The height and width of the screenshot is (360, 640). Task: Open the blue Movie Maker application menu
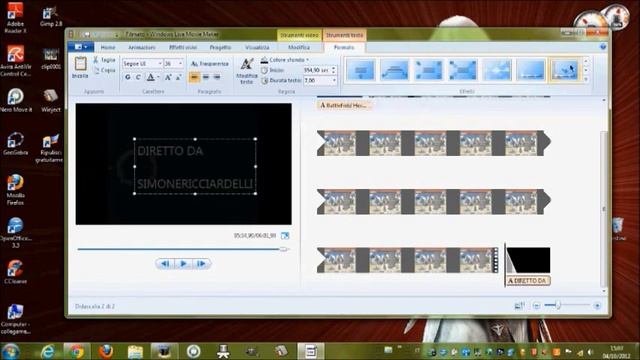[81, 47]
